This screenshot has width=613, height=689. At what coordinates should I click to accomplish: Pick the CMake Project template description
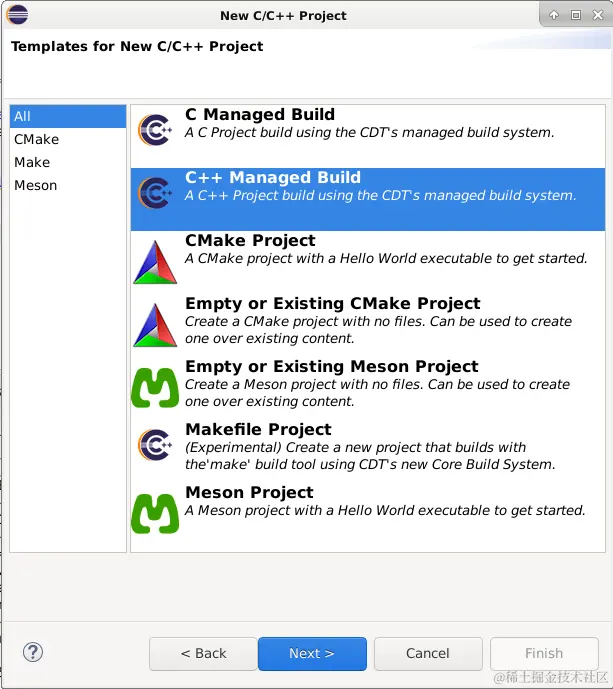pos(386,258)
